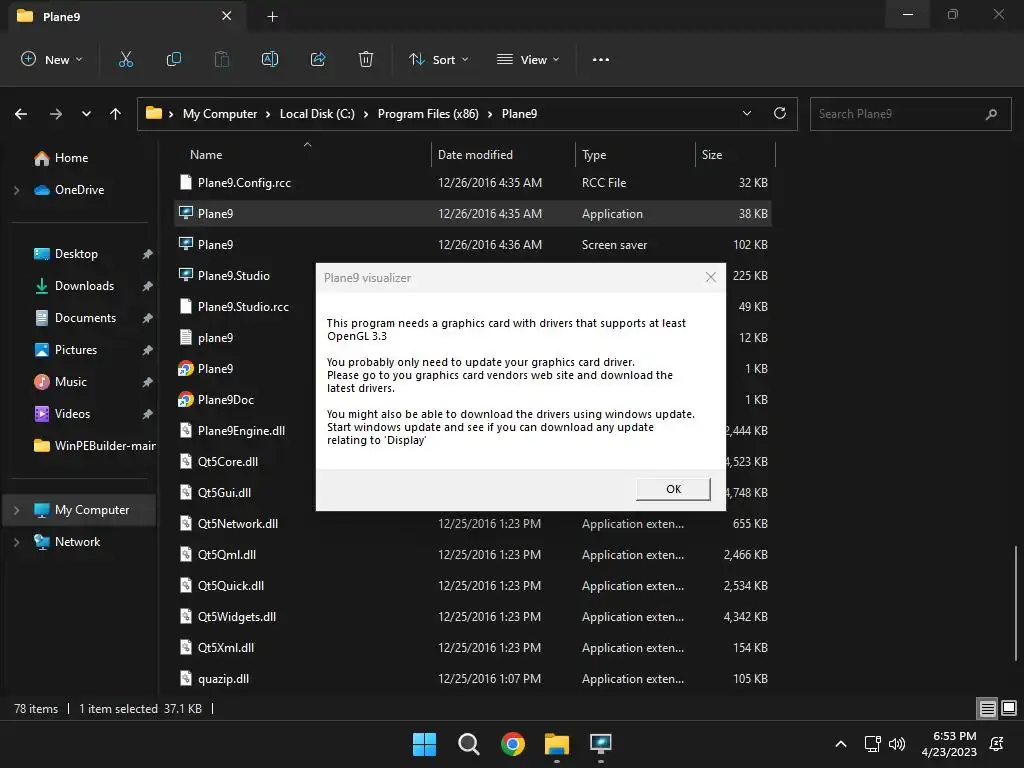Click Program Files (x86) breadcrumb

[x=428, y=114]
